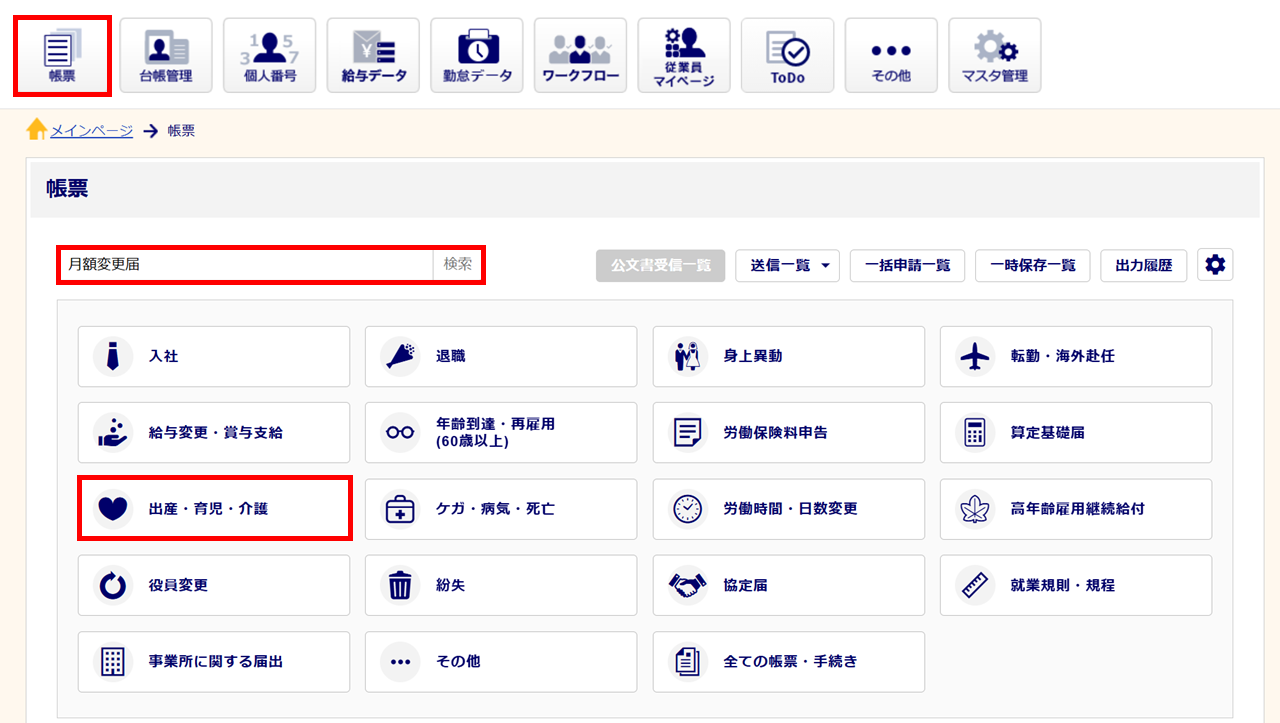Select 年齢到達・再雇用 (60歳以上) tile

coord(501,433)
